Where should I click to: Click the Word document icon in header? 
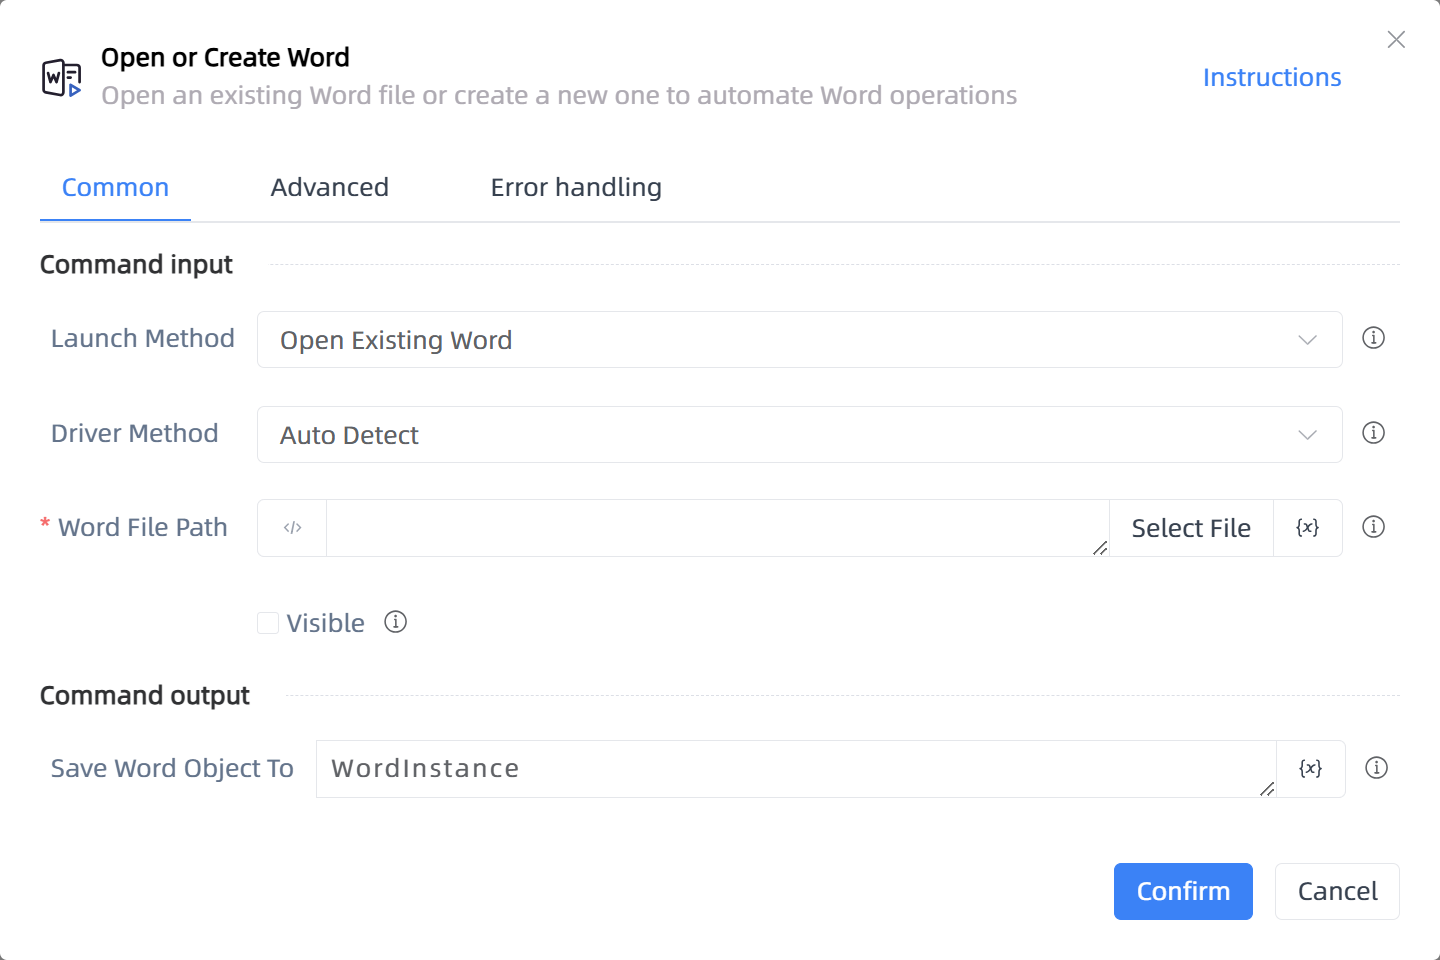(61, 78)
